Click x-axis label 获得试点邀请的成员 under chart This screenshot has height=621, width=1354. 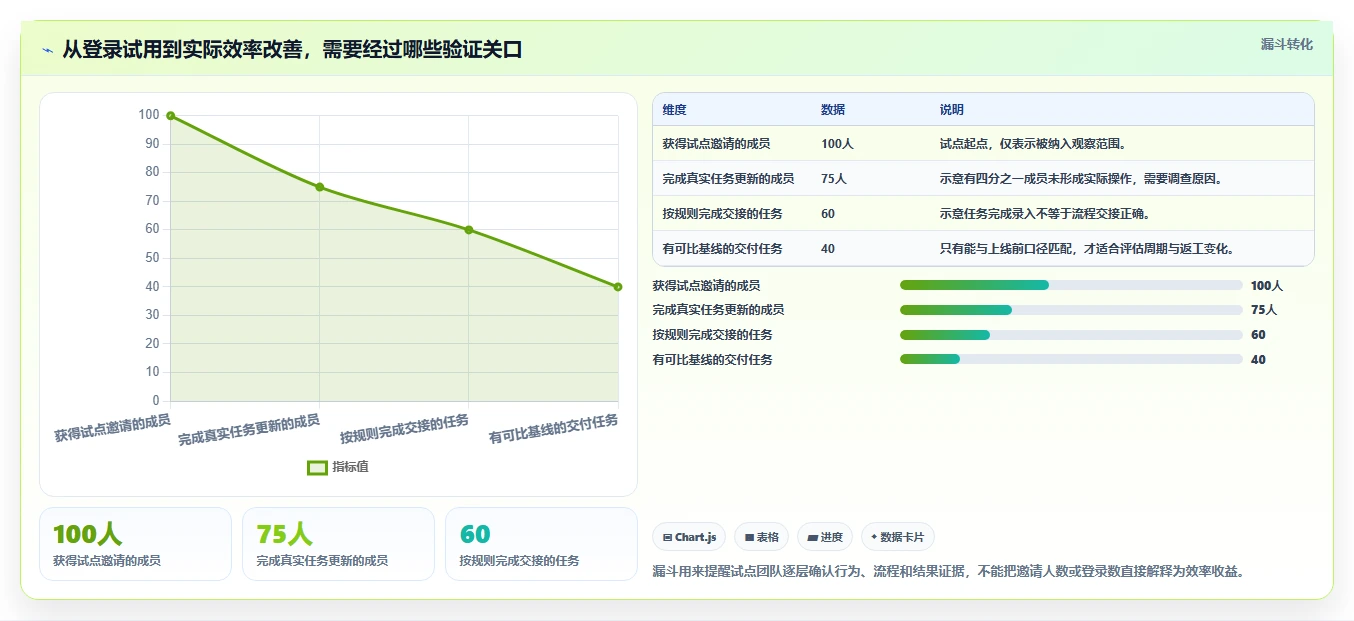click(112, 428)
